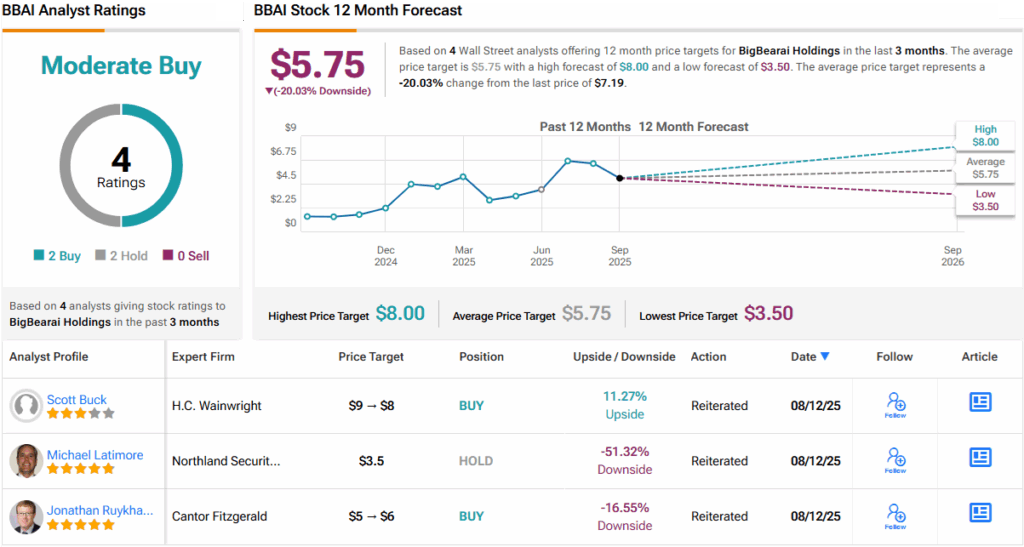Viewport: 1024px width, 547px height.
Task: Follow analyst Scott Buck
Action: (x=895, y=405)
